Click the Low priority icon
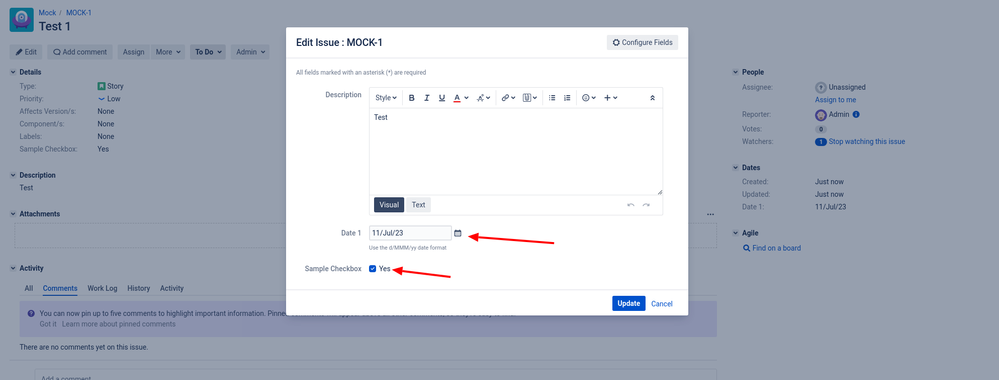Image resolution: width=999 pixels, height=380 pixels. click(x=101, y=99)
